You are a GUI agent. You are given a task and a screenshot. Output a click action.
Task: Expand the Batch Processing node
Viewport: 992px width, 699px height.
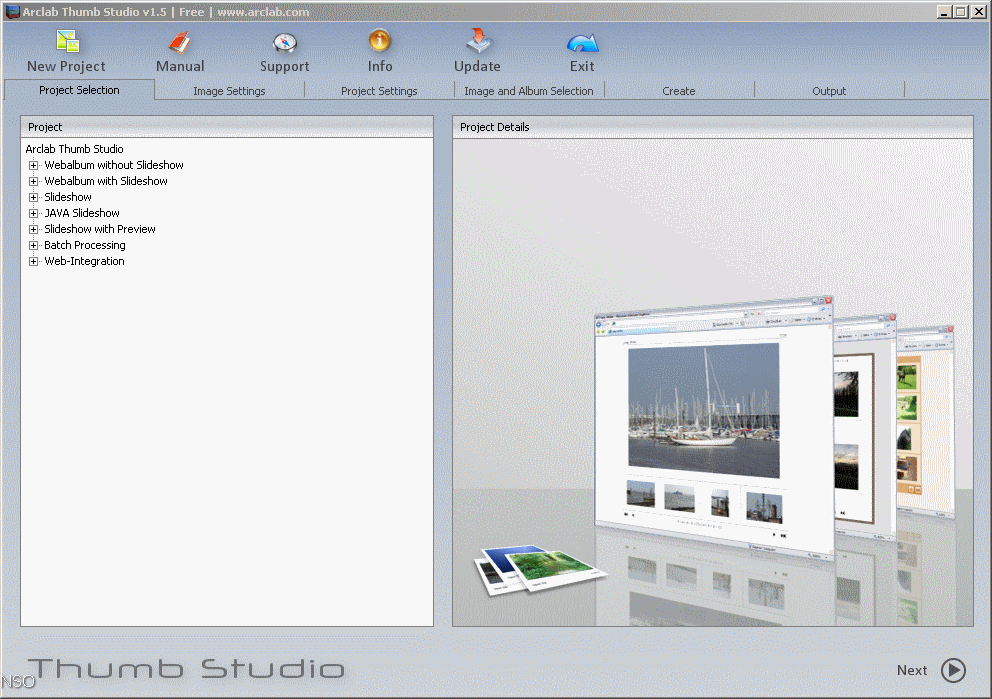coord(33,245)
